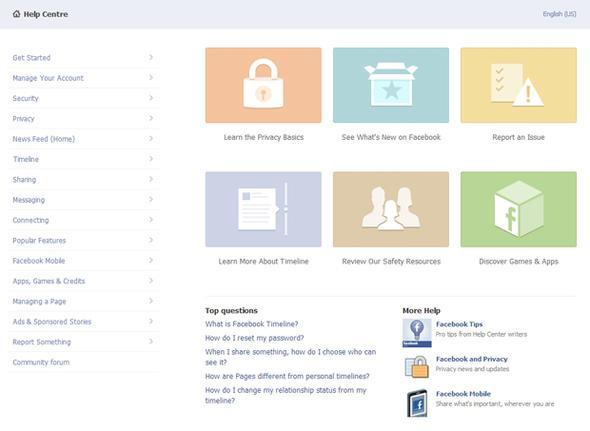Expand Report Something chevron arrow
Viewport: 590px width, 431px height.
point(151,341)
